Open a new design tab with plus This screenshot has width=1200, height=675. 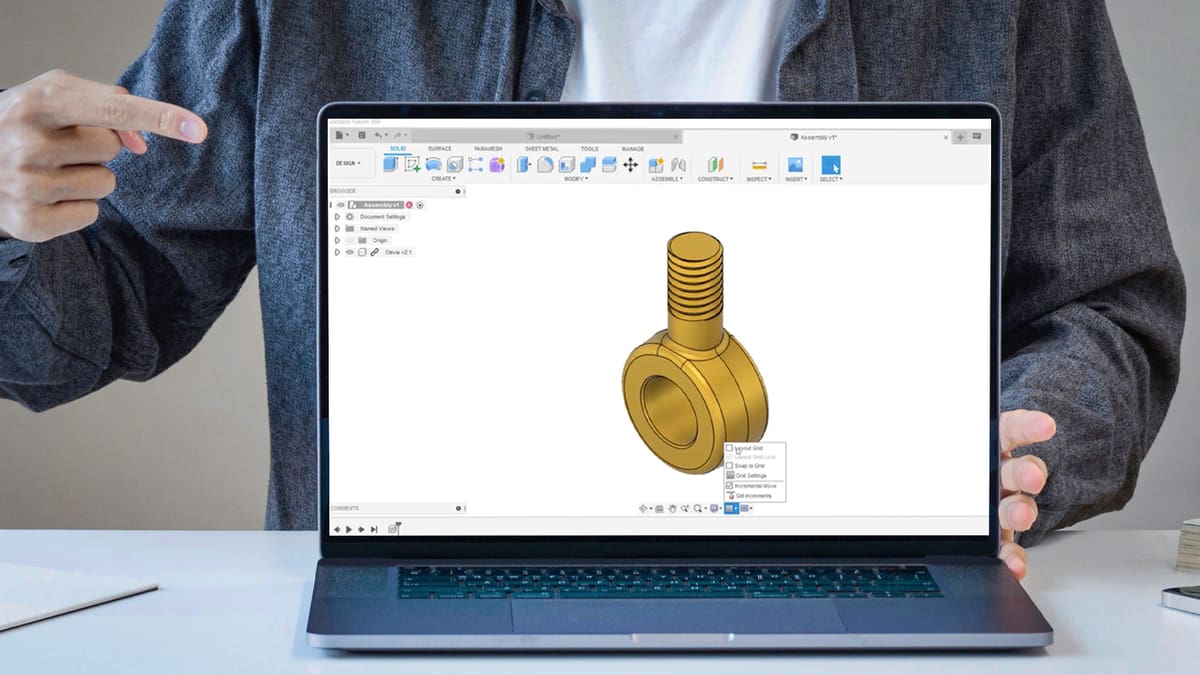pos(960,137)
